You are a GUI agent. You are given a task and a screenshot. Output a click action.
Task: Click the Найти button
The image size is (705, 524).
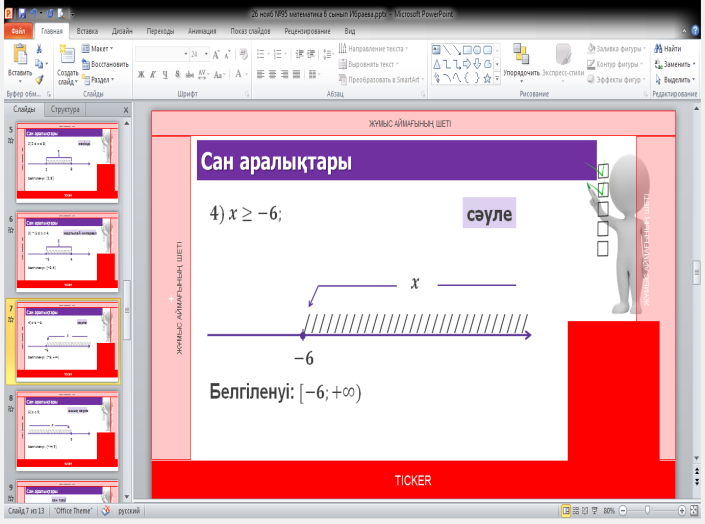[x=667, y=49]
